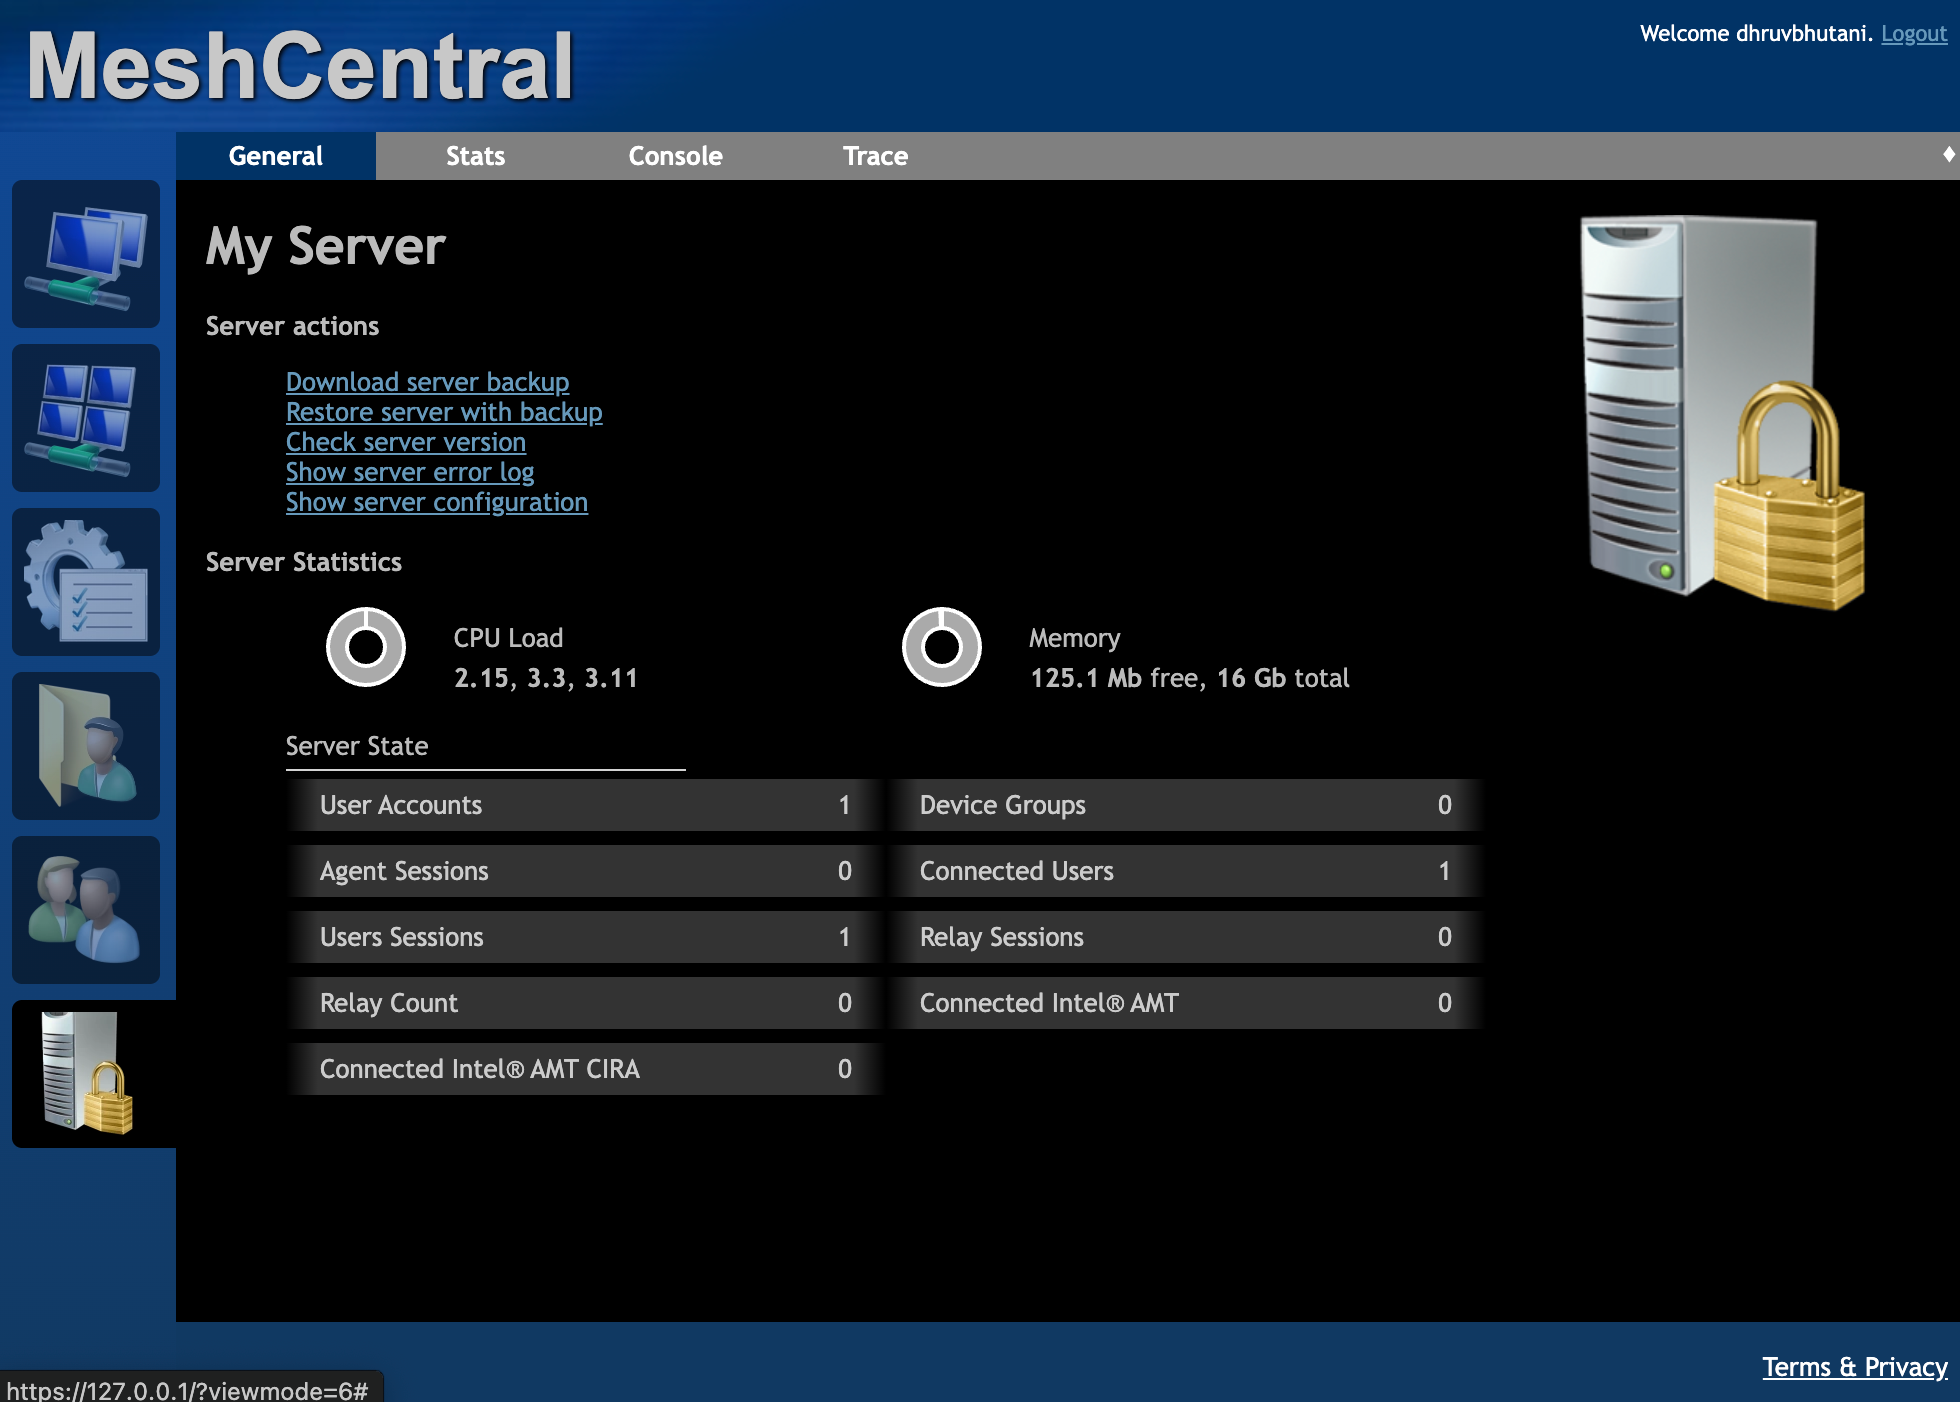Open the multi-desktop sidebar icon with four monitors

[86, 418]
